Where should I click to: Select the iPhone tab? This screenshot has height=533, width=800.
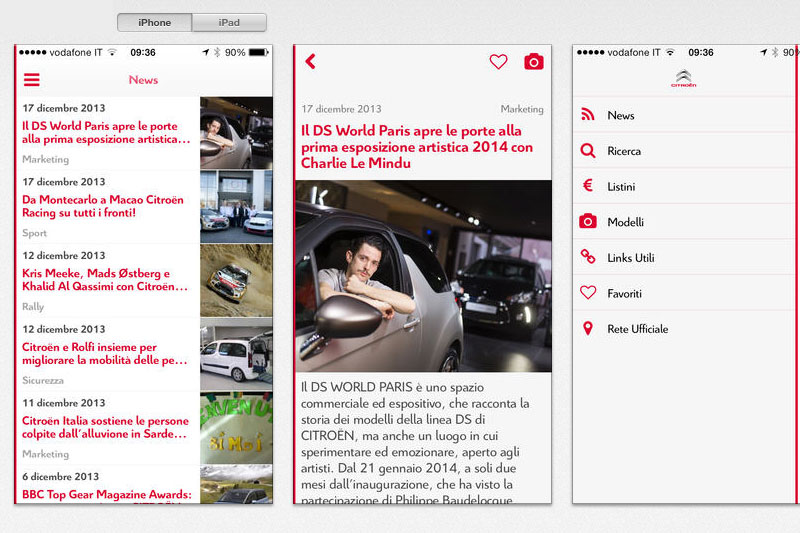pos(154,22)
